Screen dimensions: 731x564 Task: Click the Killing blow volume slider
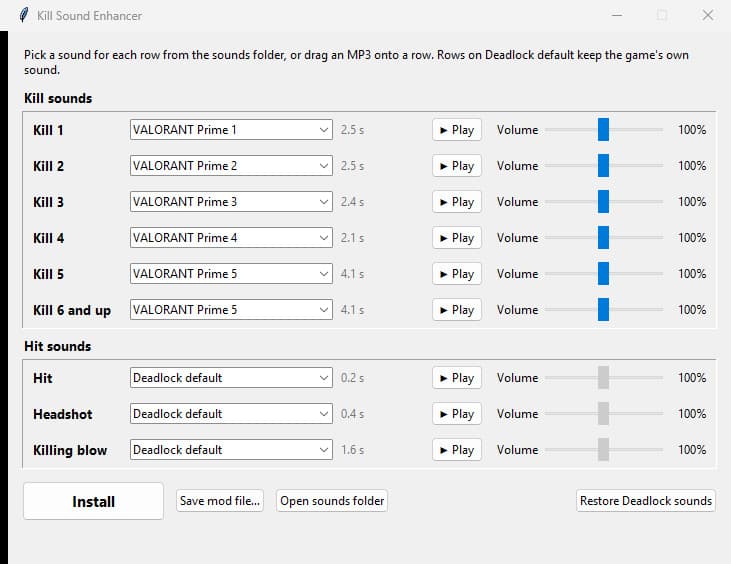coord(604,449)
